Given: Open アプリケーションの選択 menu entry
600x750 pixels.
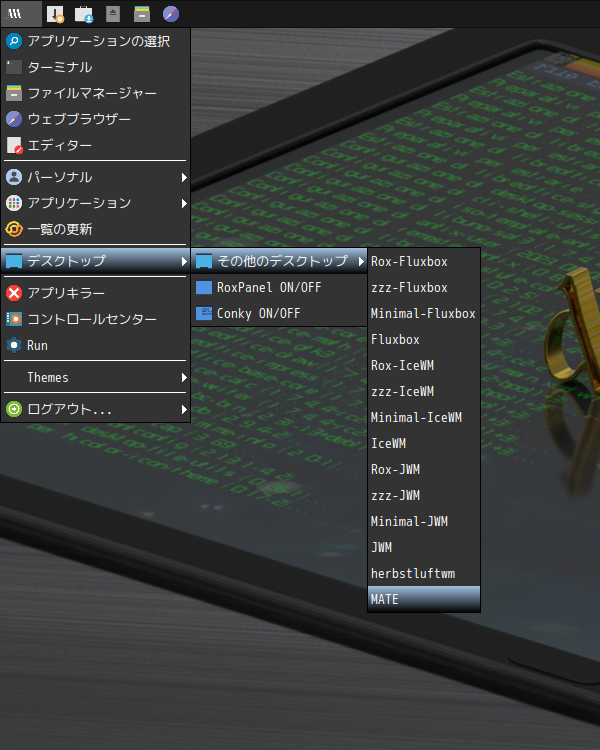Looking at the screenshot, I should tap(96, 41).
